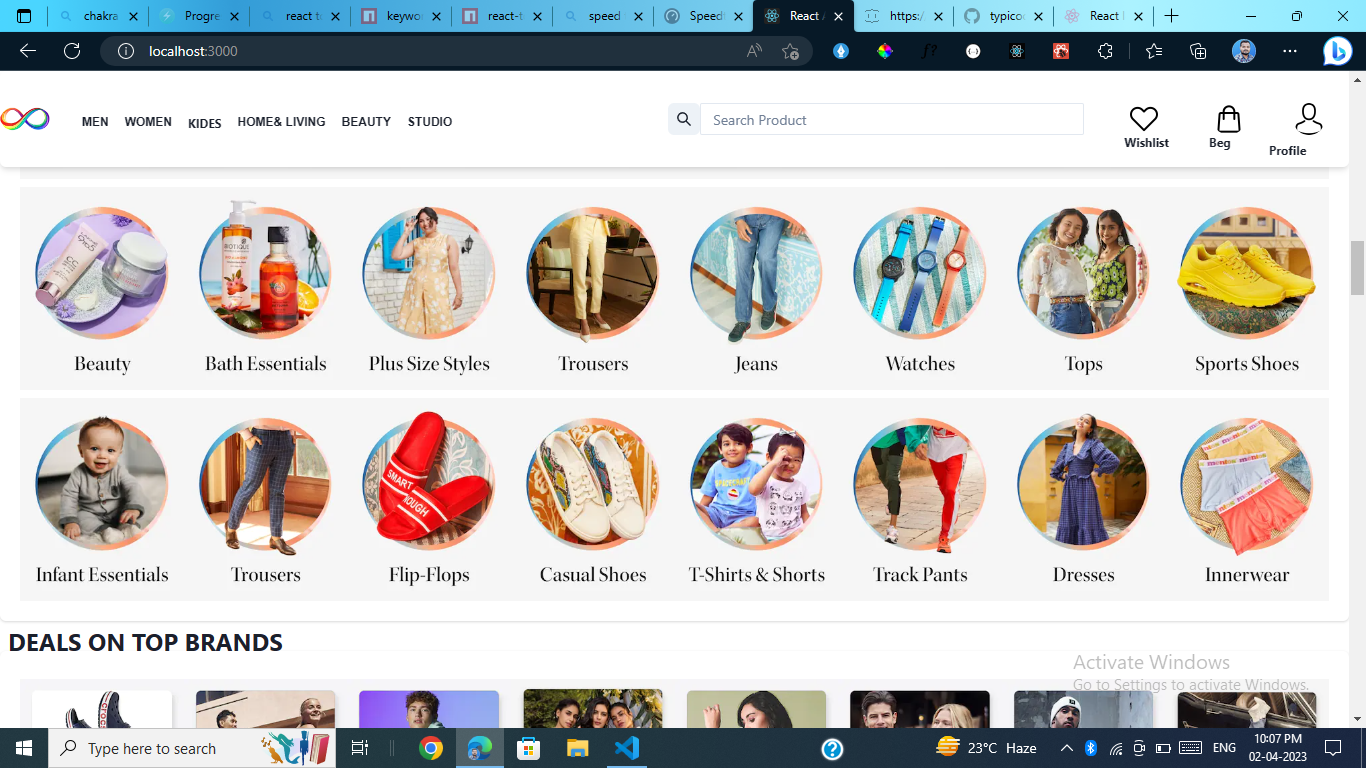Select the Flip-Flops category image
Image resolution: width=1366 pixels, height=768 pixels.
click(429, 482)
